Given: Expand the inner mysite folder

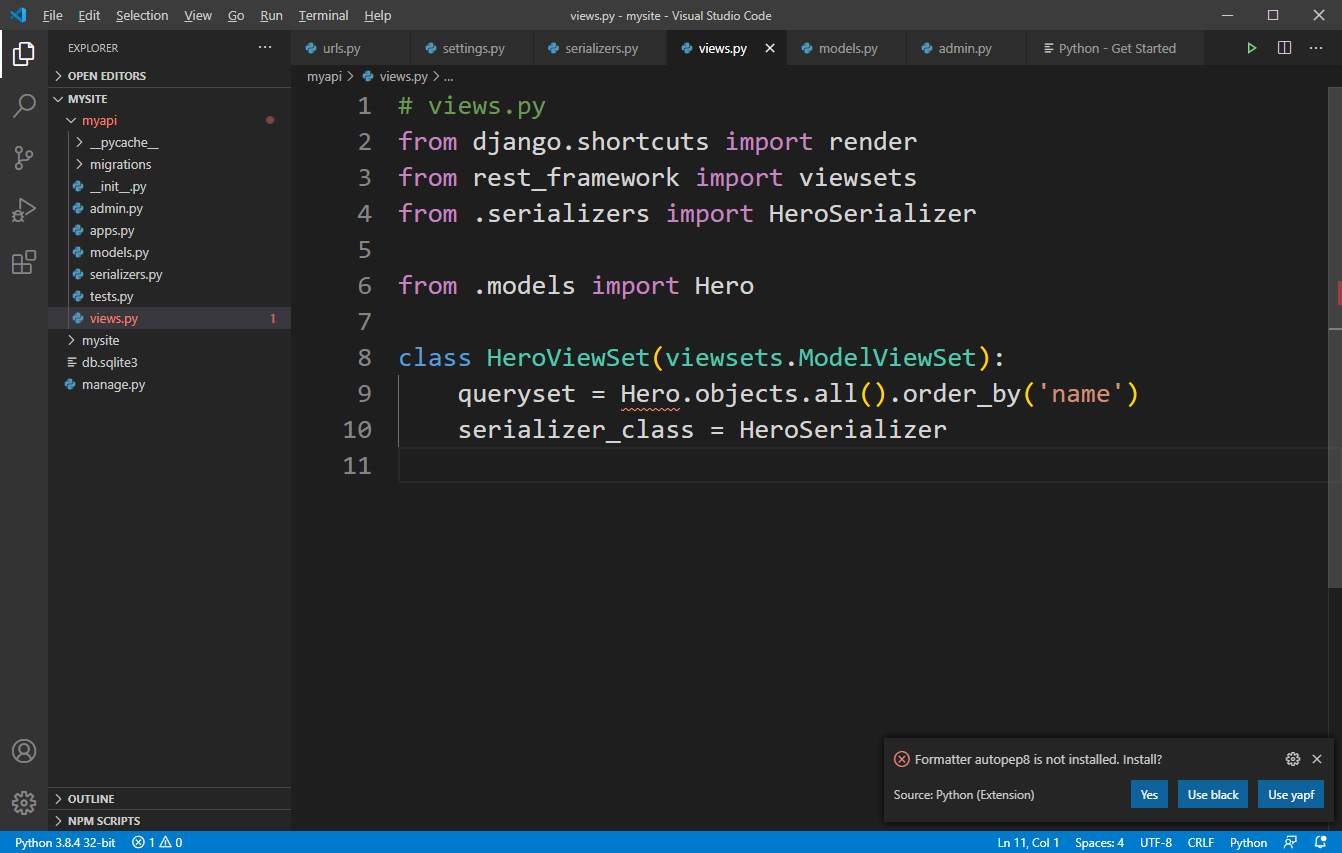Looking at the screenshot, I should (169, 341).
